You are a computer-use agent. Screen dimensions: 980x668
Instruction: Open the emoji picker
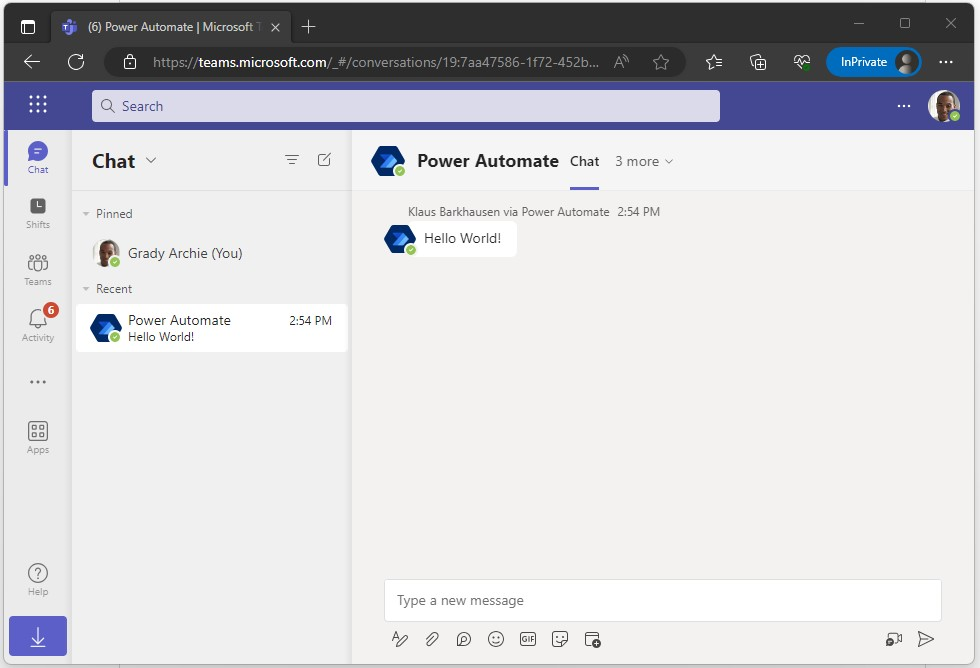(x=496, y=639)
